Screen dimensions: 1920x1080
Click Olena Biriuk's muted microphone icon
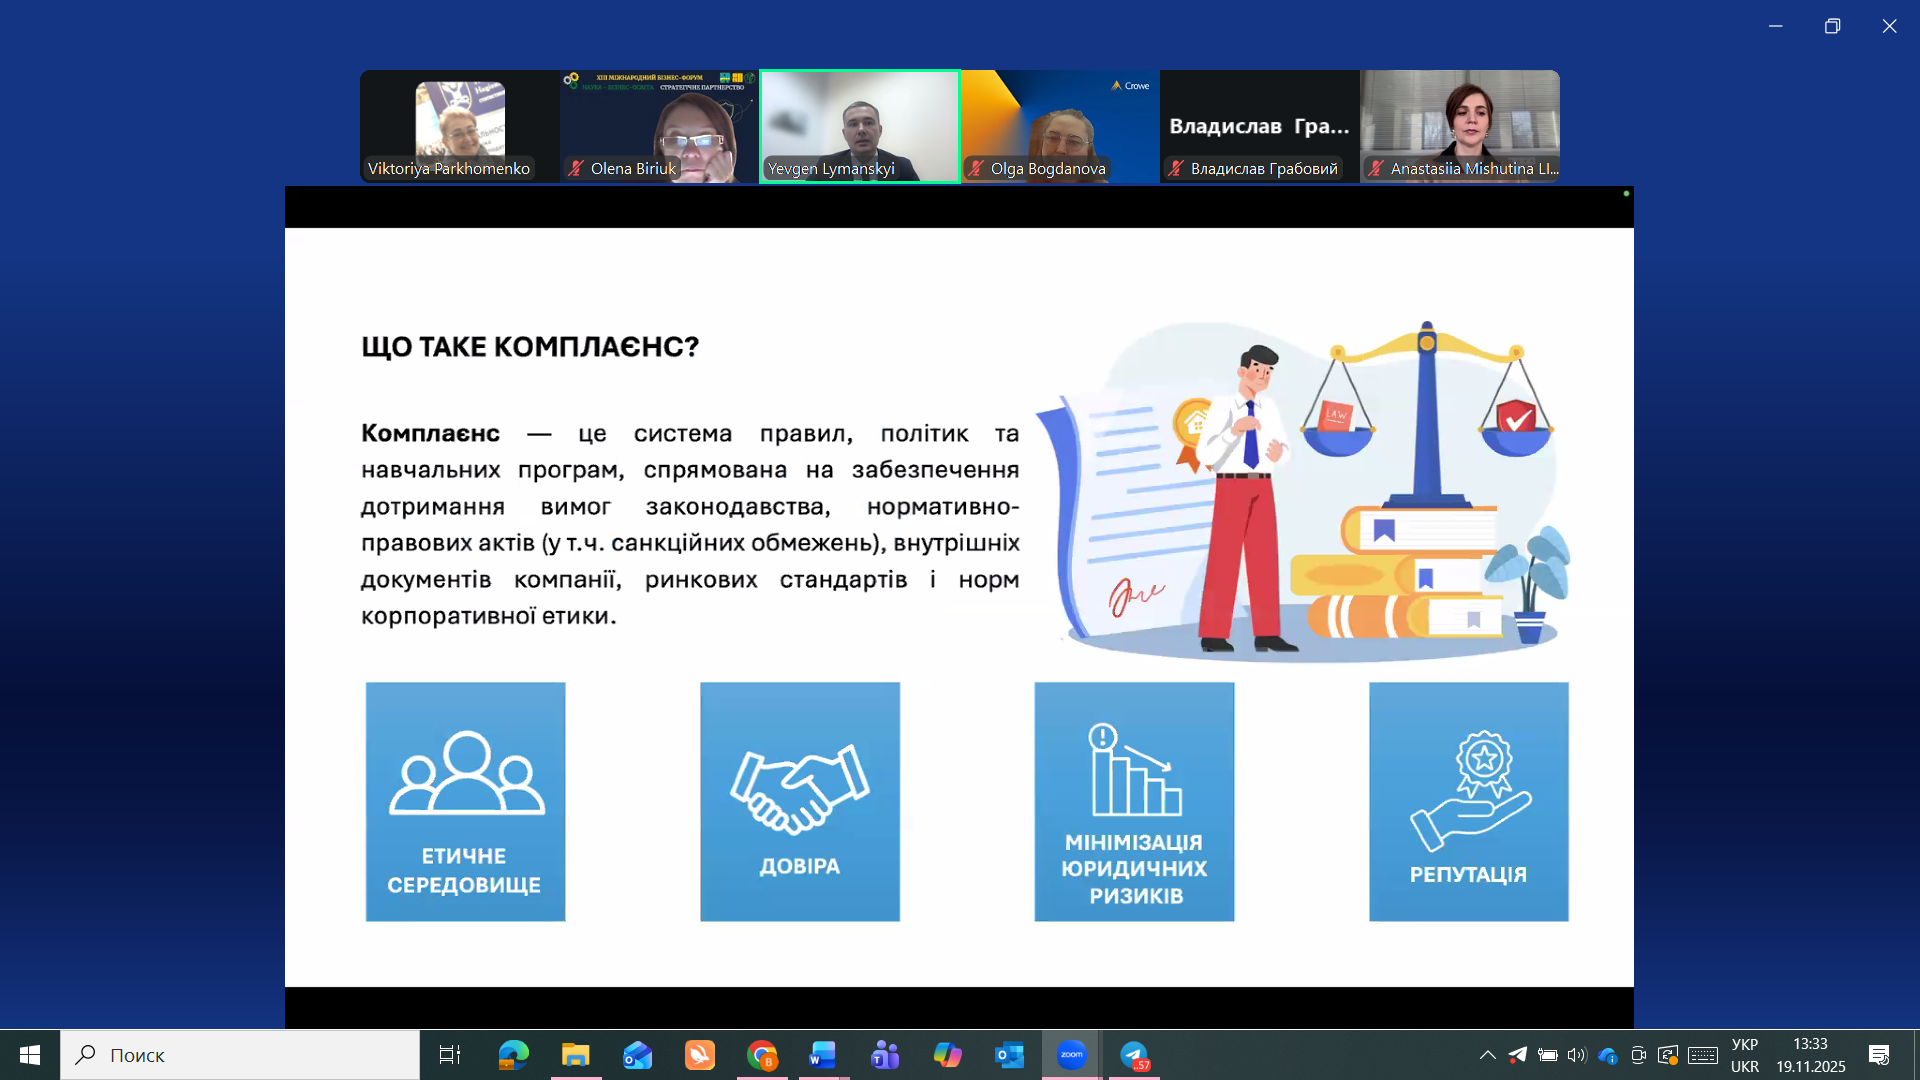tap(576, 168)
